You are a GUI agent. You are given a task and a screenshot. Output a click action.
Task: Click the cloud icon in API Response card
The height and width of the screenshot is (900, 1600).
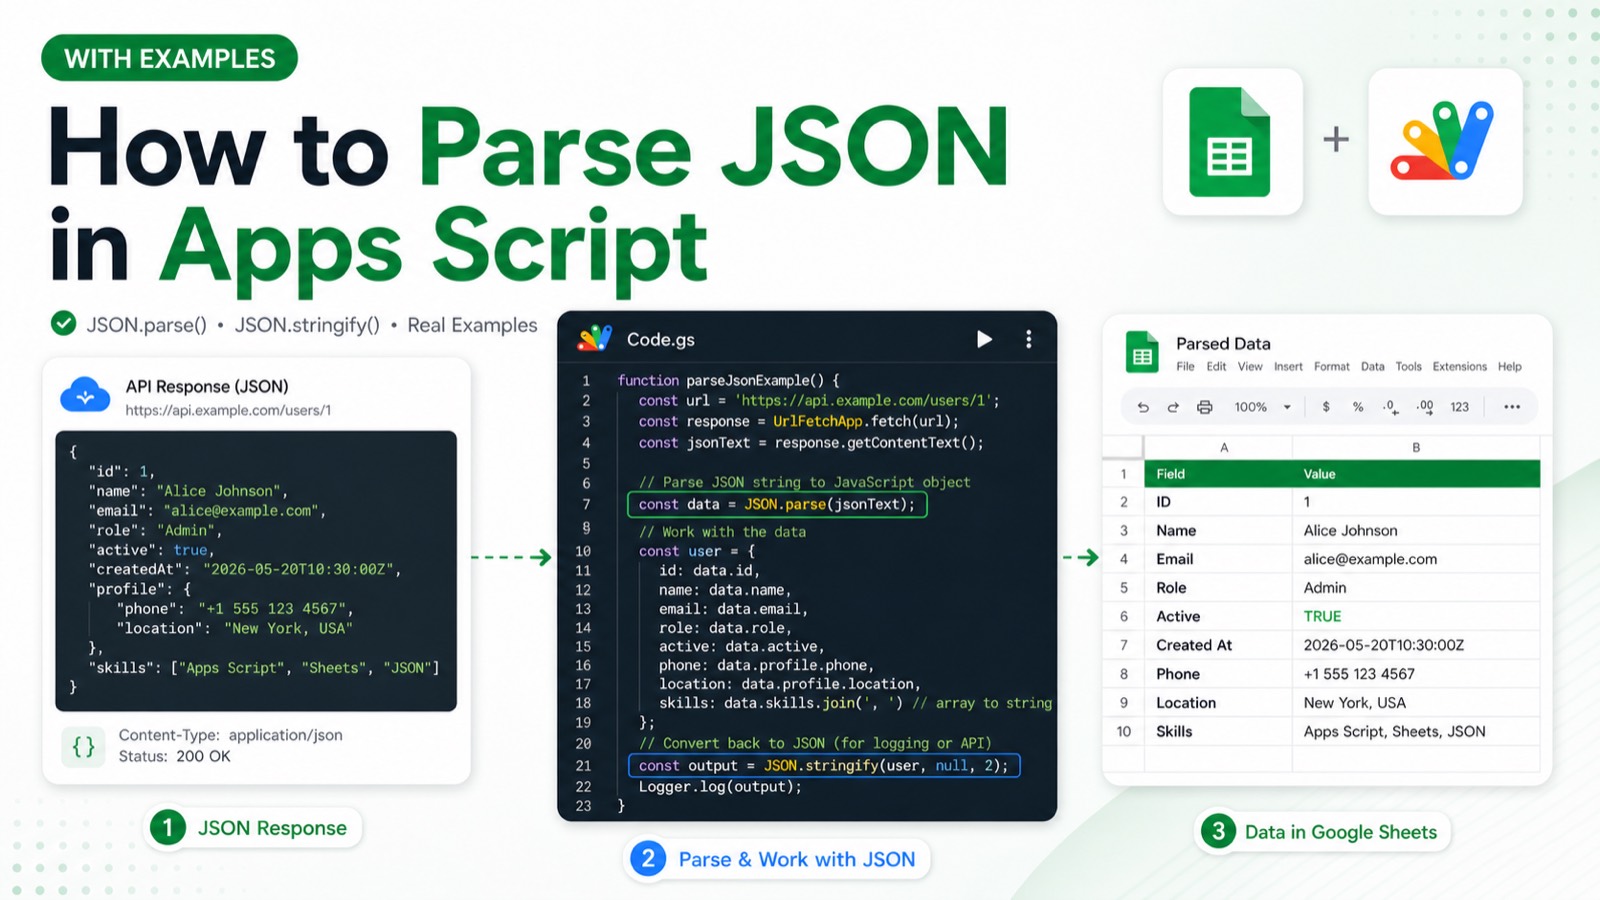(85, 396)
